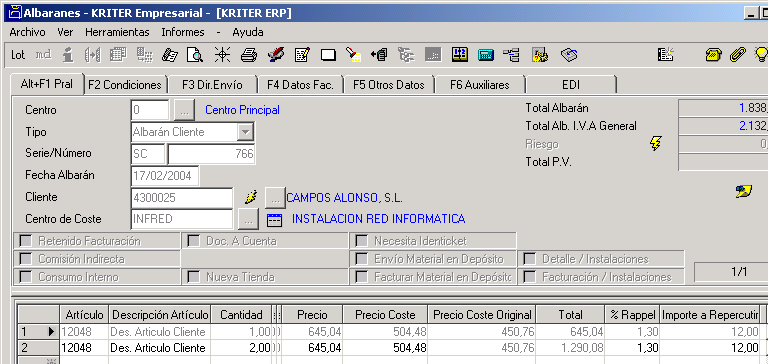Click the Lot toolbar button
The height and width of the screenshot is (364, 768).
pos(18,55)
